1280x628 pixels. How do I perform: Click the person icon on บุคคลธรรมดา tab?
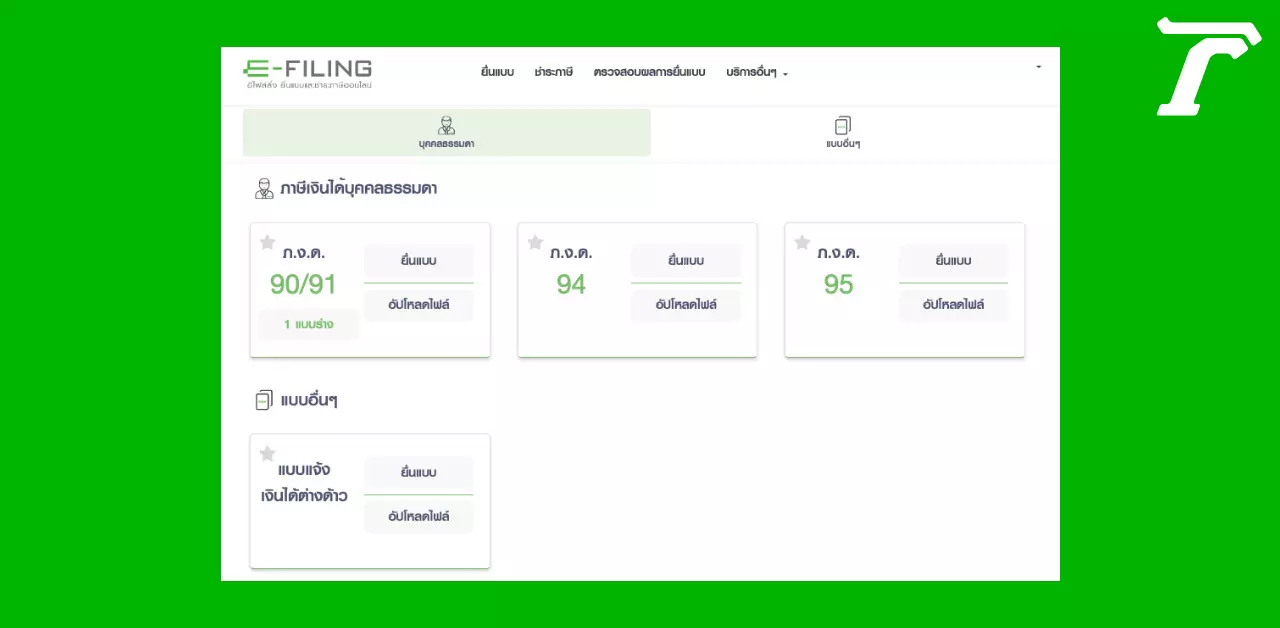coord(446,125)
